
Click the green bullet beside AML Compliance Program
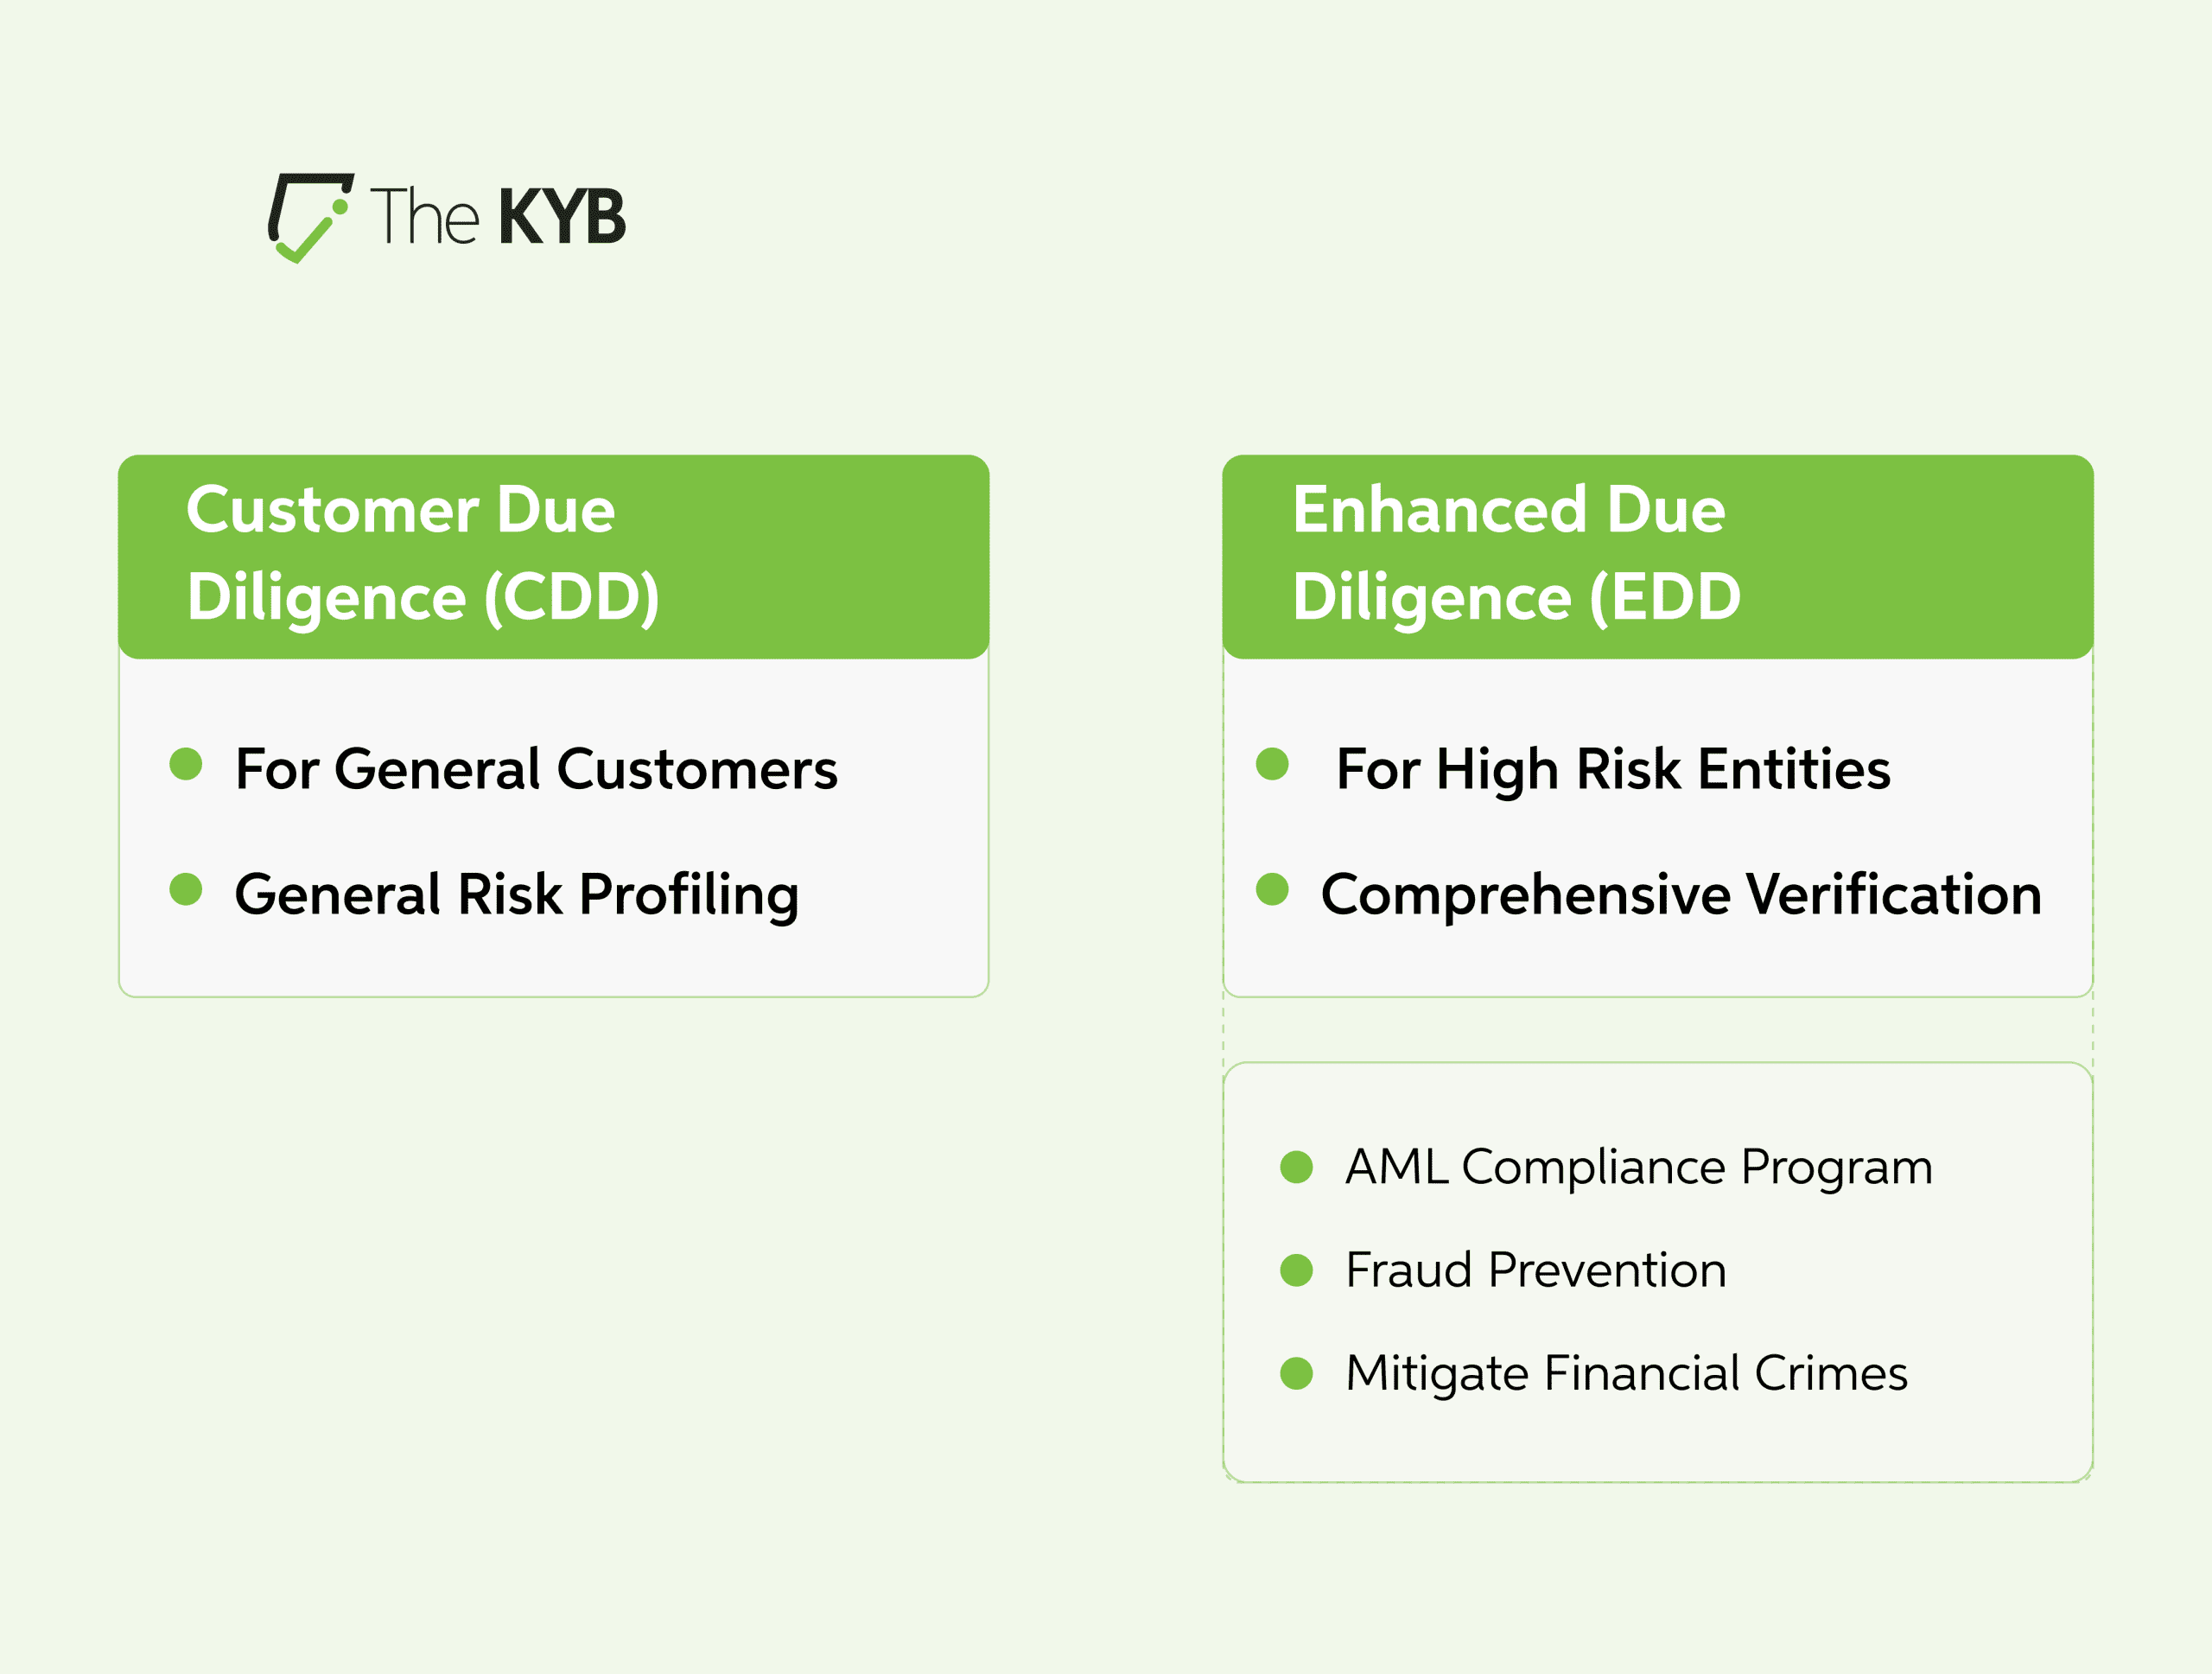pyautogui.click(x=1296, y=1167)
